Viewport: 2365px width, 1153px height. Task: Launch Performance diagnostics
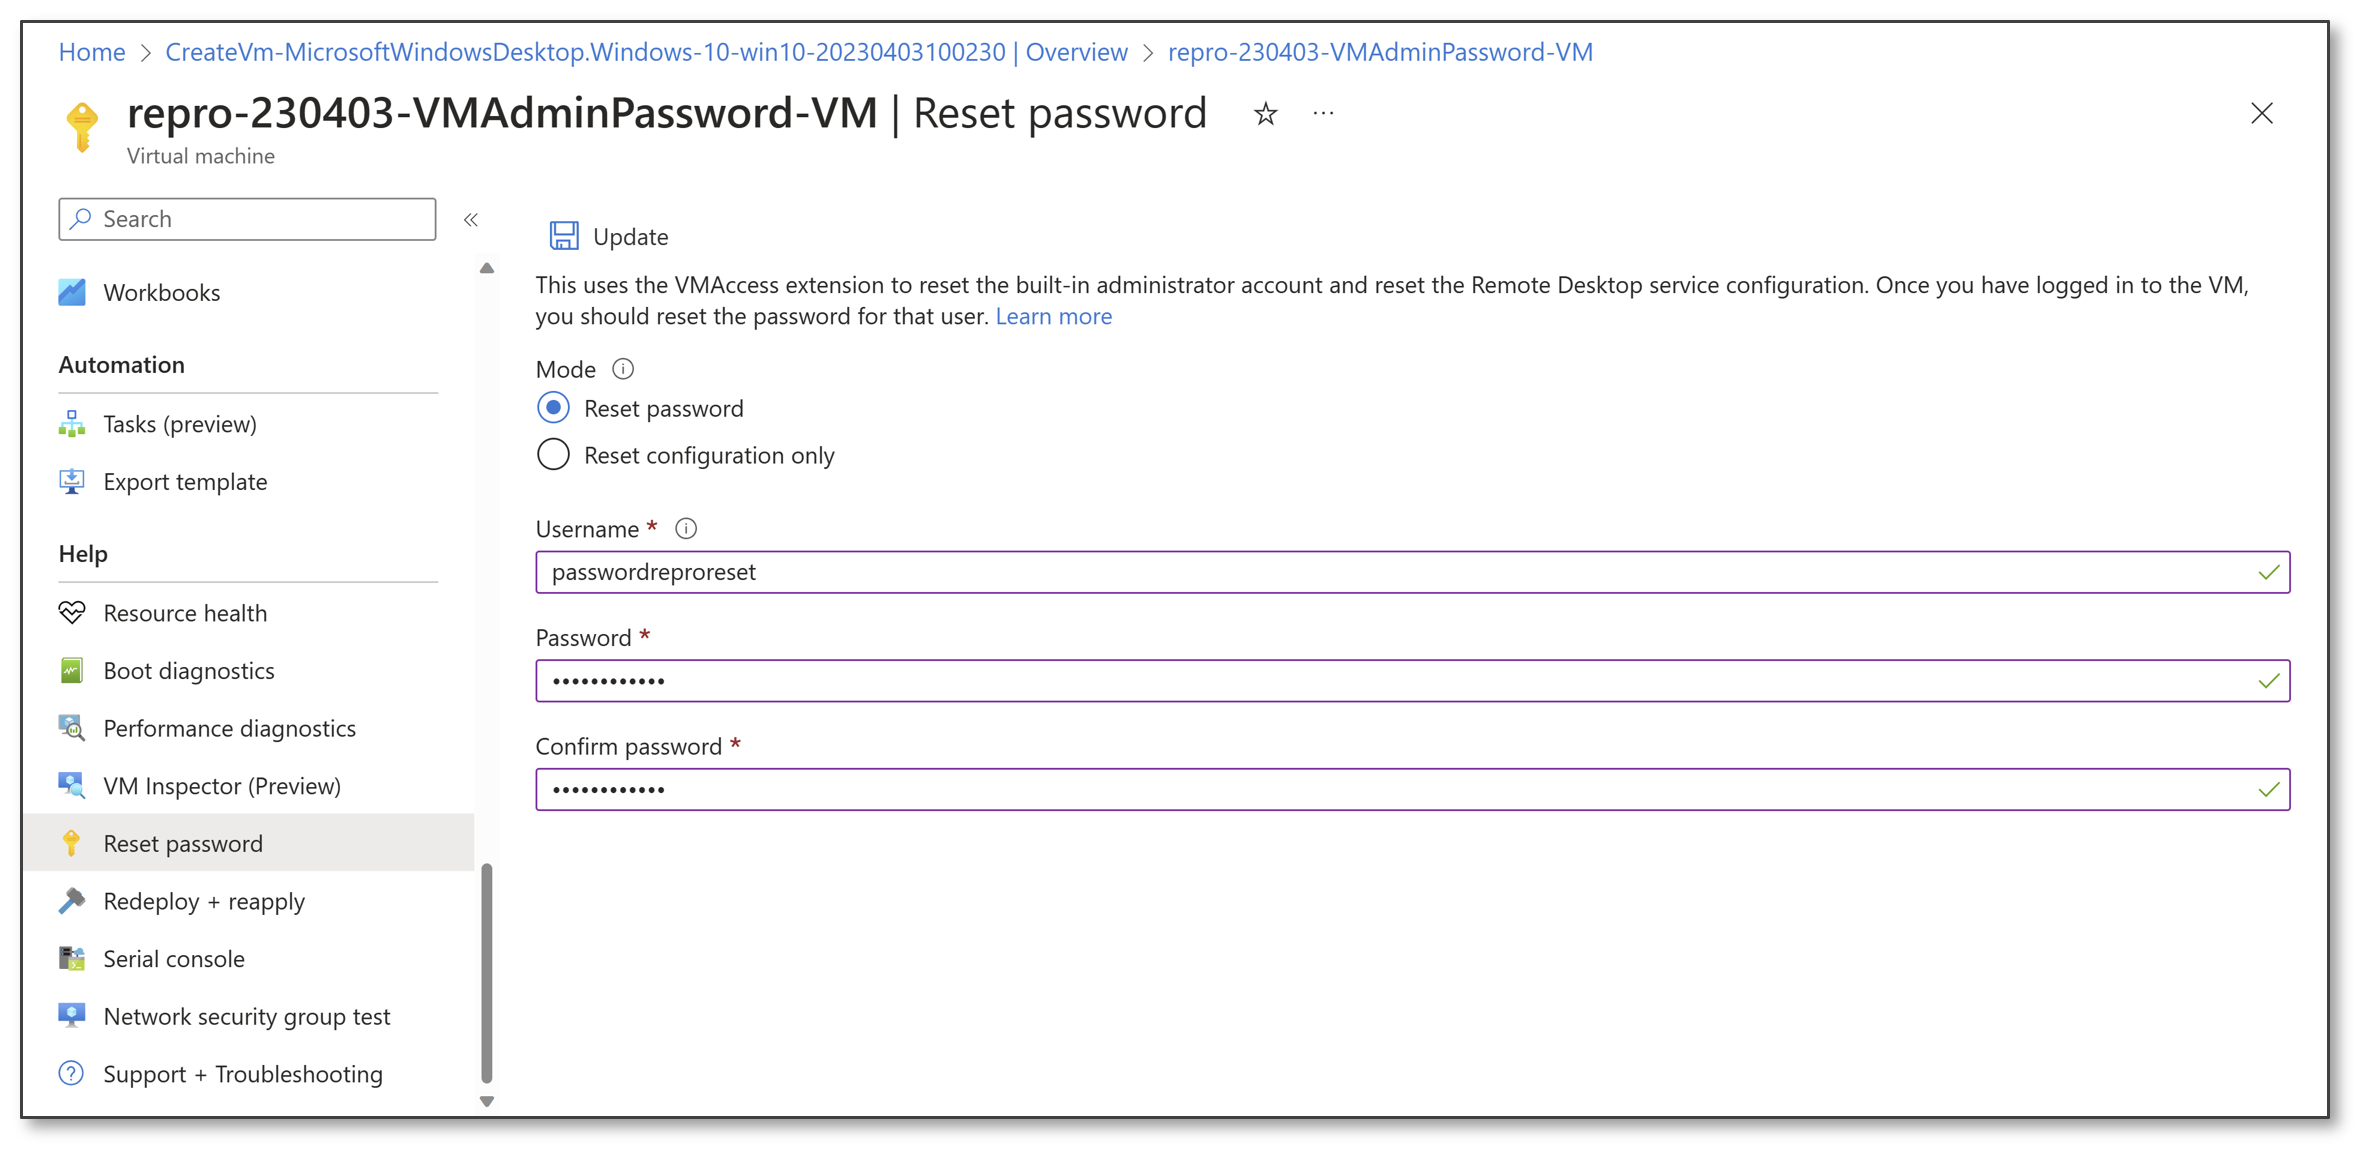tap(229, 728)
